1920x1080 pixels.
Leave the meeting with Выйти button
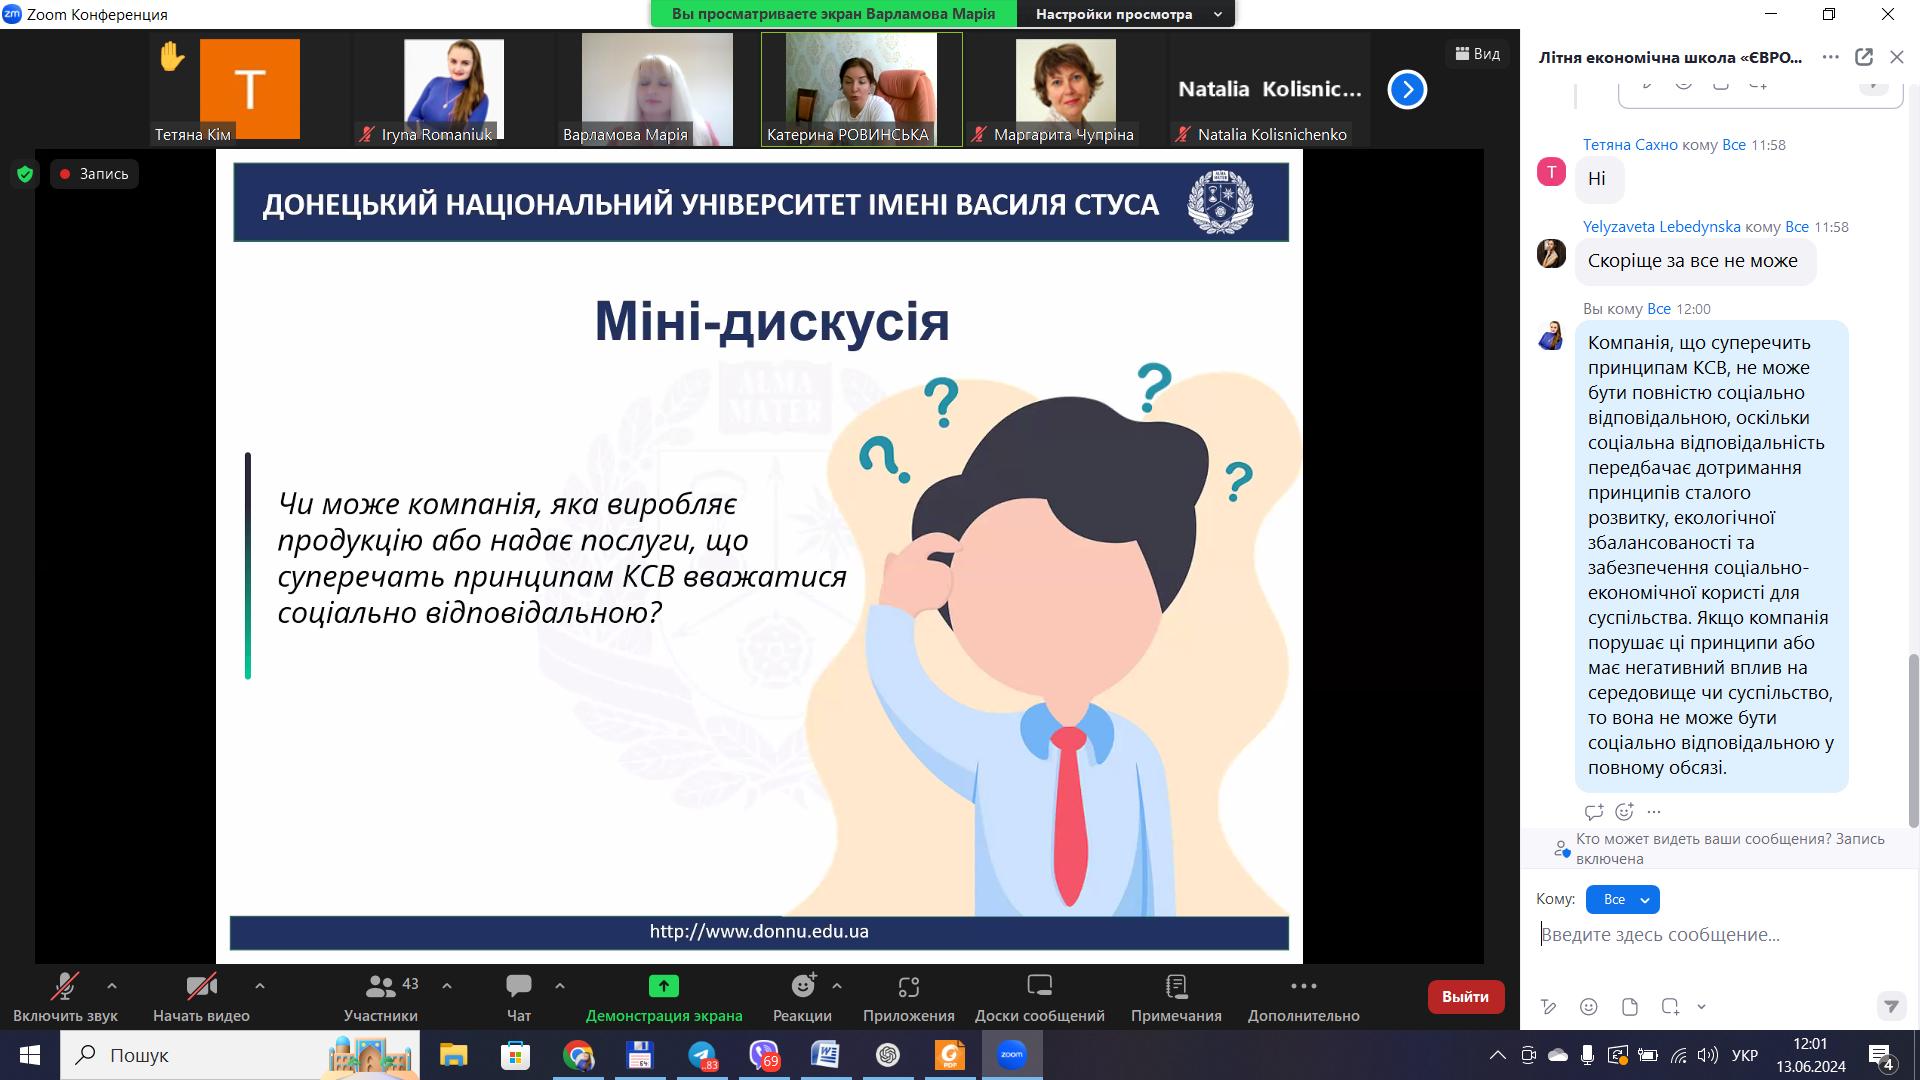1466,997
